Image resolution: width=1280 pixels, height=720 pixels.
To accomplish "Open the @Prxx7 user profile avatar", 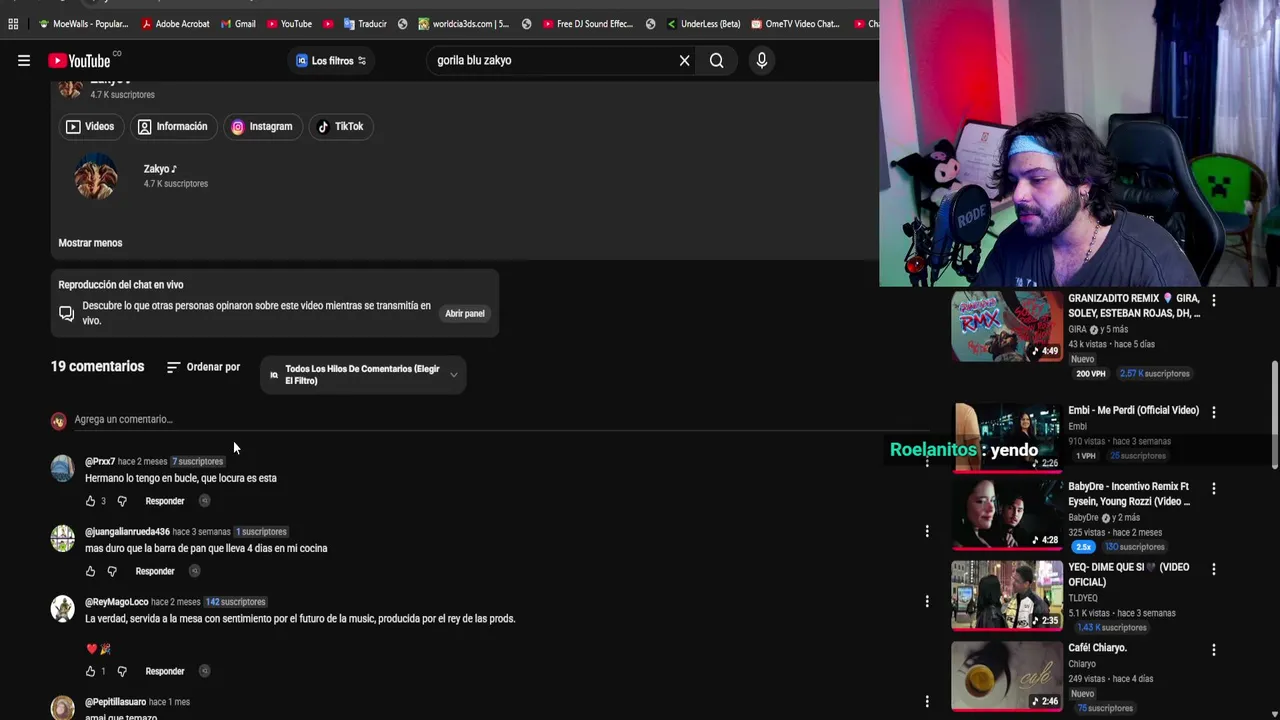I will click(62, 468).
